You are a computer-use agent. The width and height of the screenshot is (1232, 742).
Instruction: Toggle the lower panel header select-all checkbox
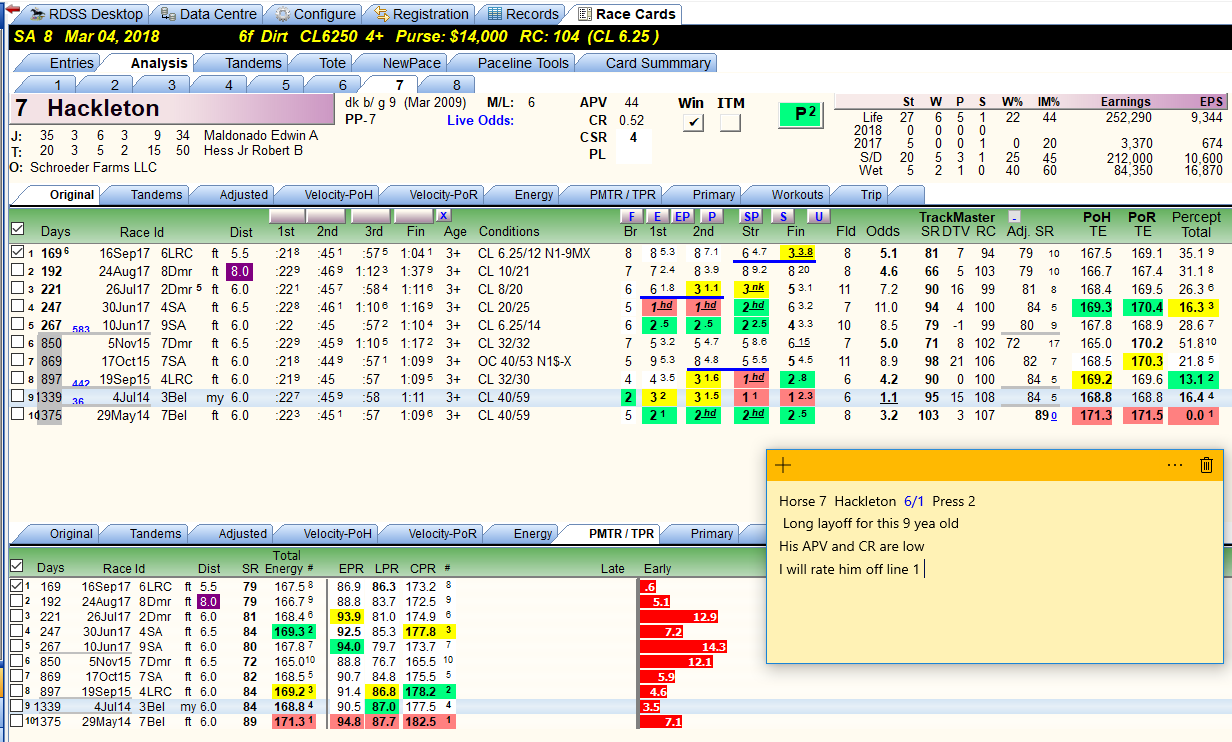17,567
